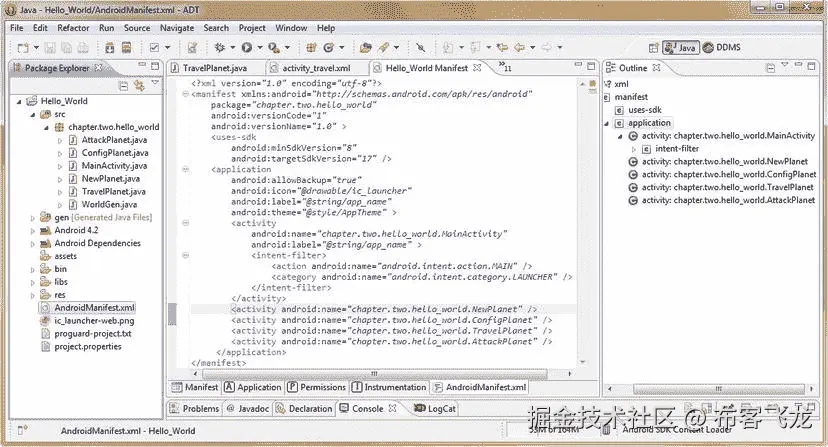
Task: Toggle Link with Editor in Package Explorer
Action: tap(139, 85)
